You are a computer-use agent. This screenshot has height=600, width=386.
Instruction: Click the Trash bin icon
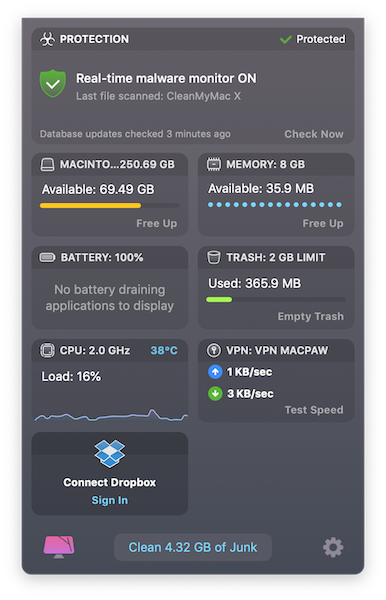[x=213, y=257]
